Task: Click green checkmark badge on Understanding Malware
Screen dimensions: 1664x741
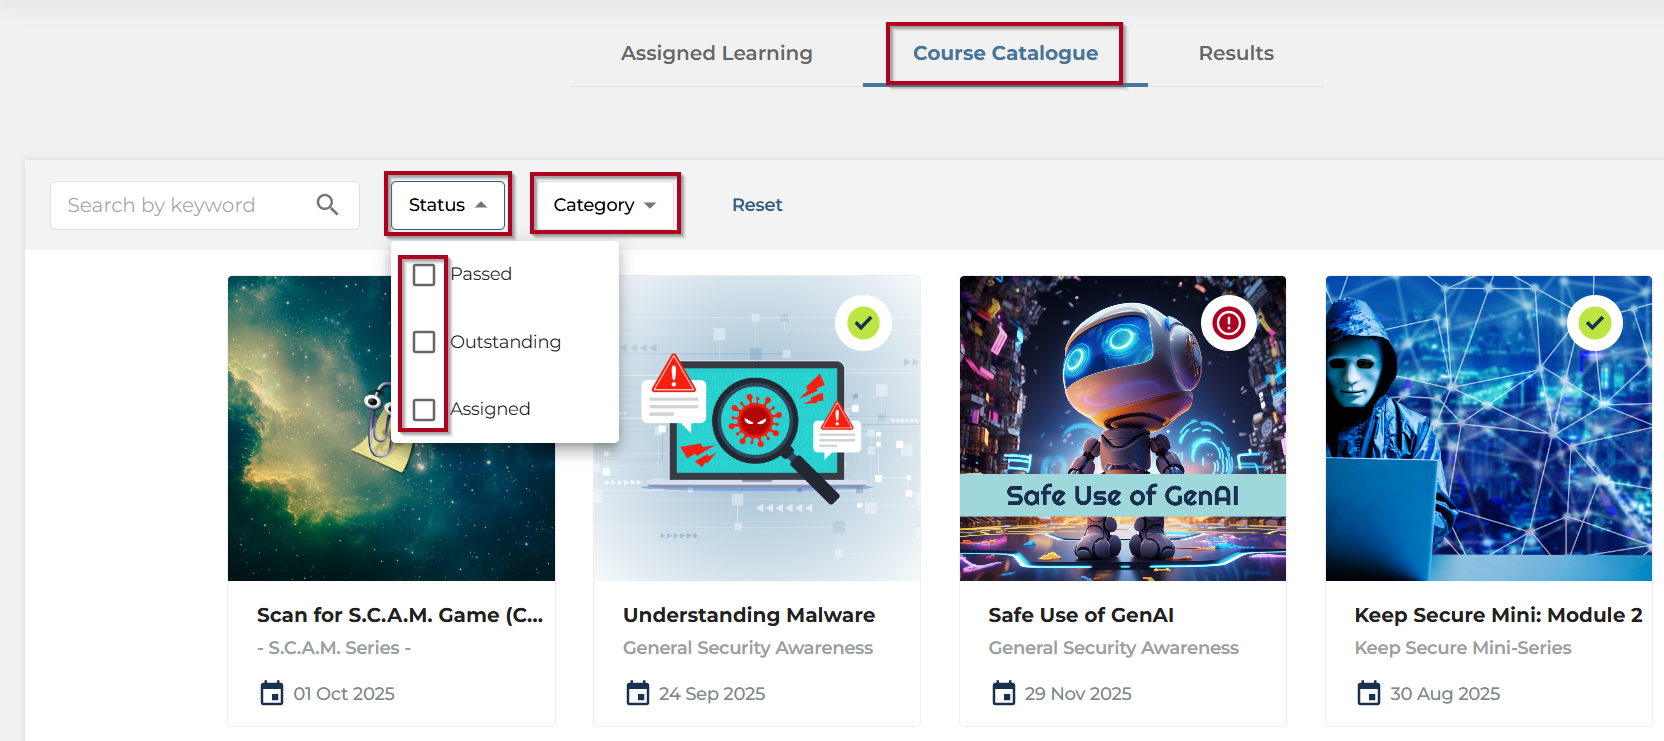Action: tap(863, 323)
